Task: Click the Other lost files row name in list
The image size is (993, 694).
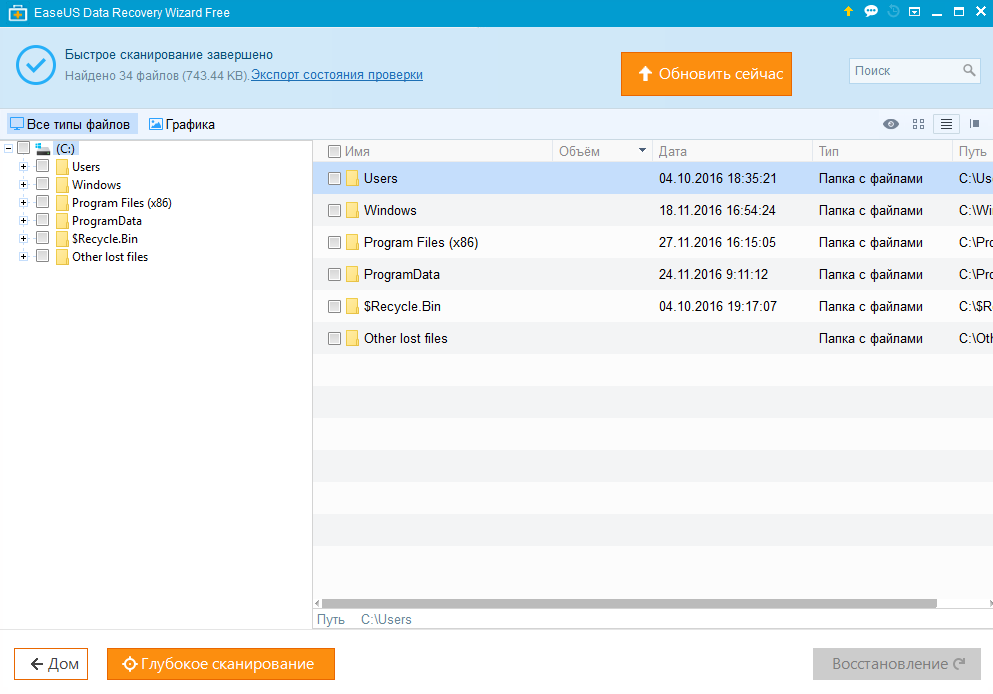Action: click(x=405, y=338)
